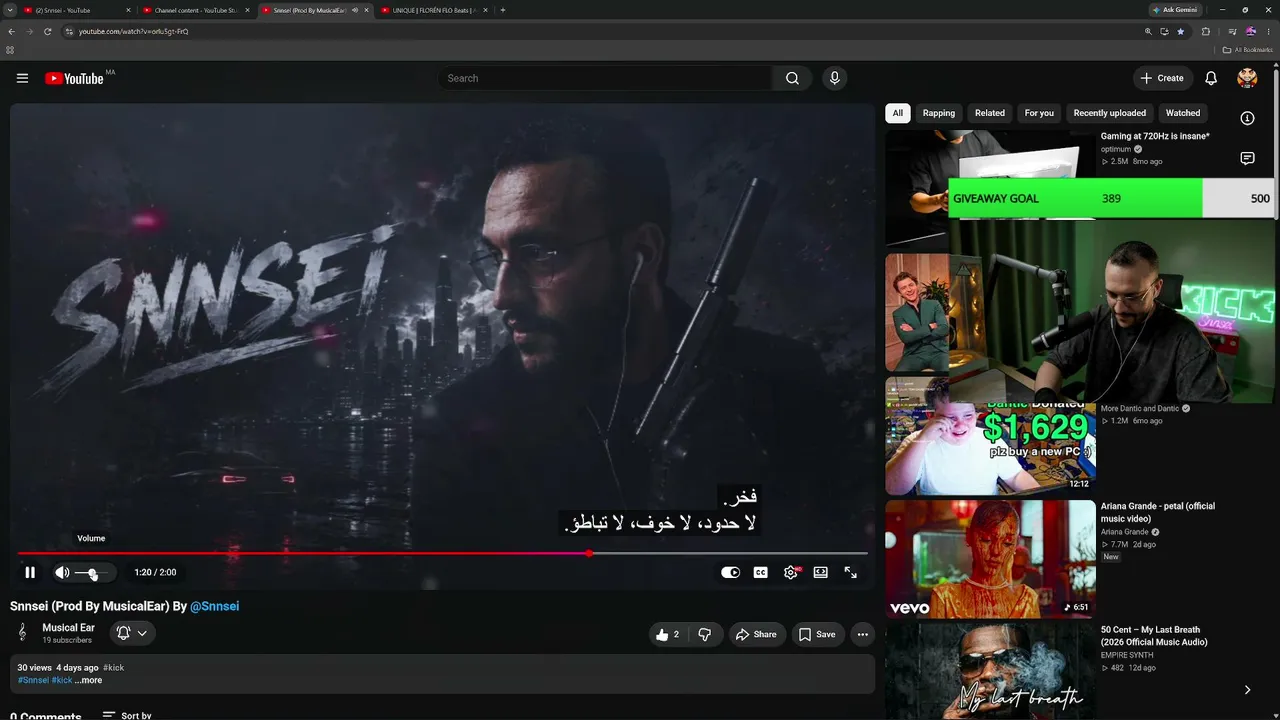1280x720 pixels.
Task: Expand the side panel with the right chevron
Action: tap(1247, 690)
